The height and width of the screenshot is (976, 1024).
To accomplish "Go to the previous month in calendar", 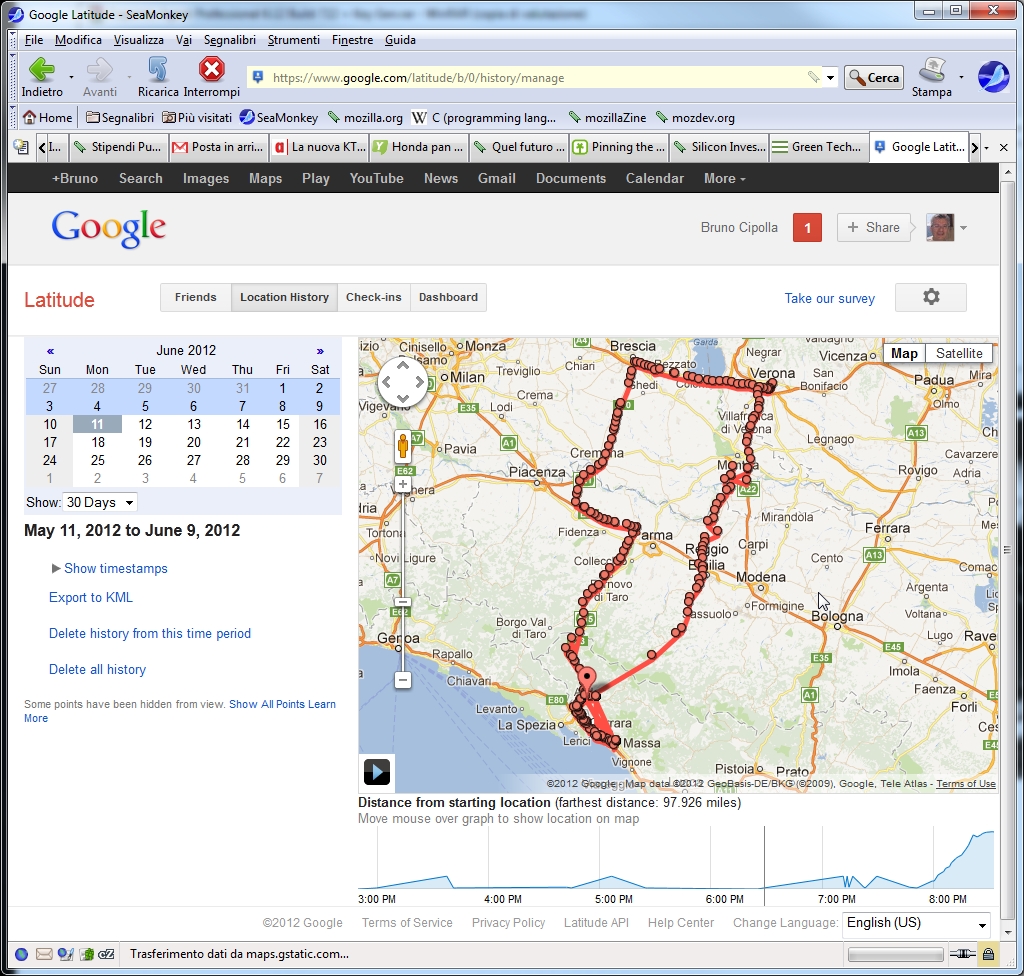I will pyautogui.click(x=50, y=351).
